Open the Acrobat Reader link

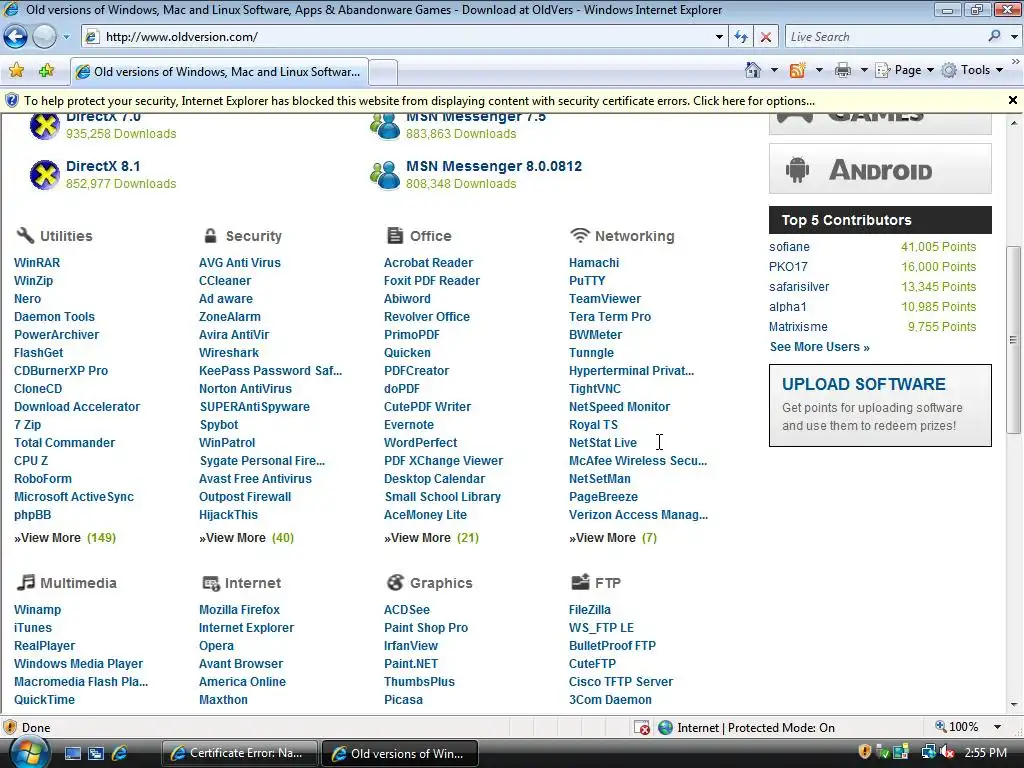pyautogui.click(x=428, y=263)
